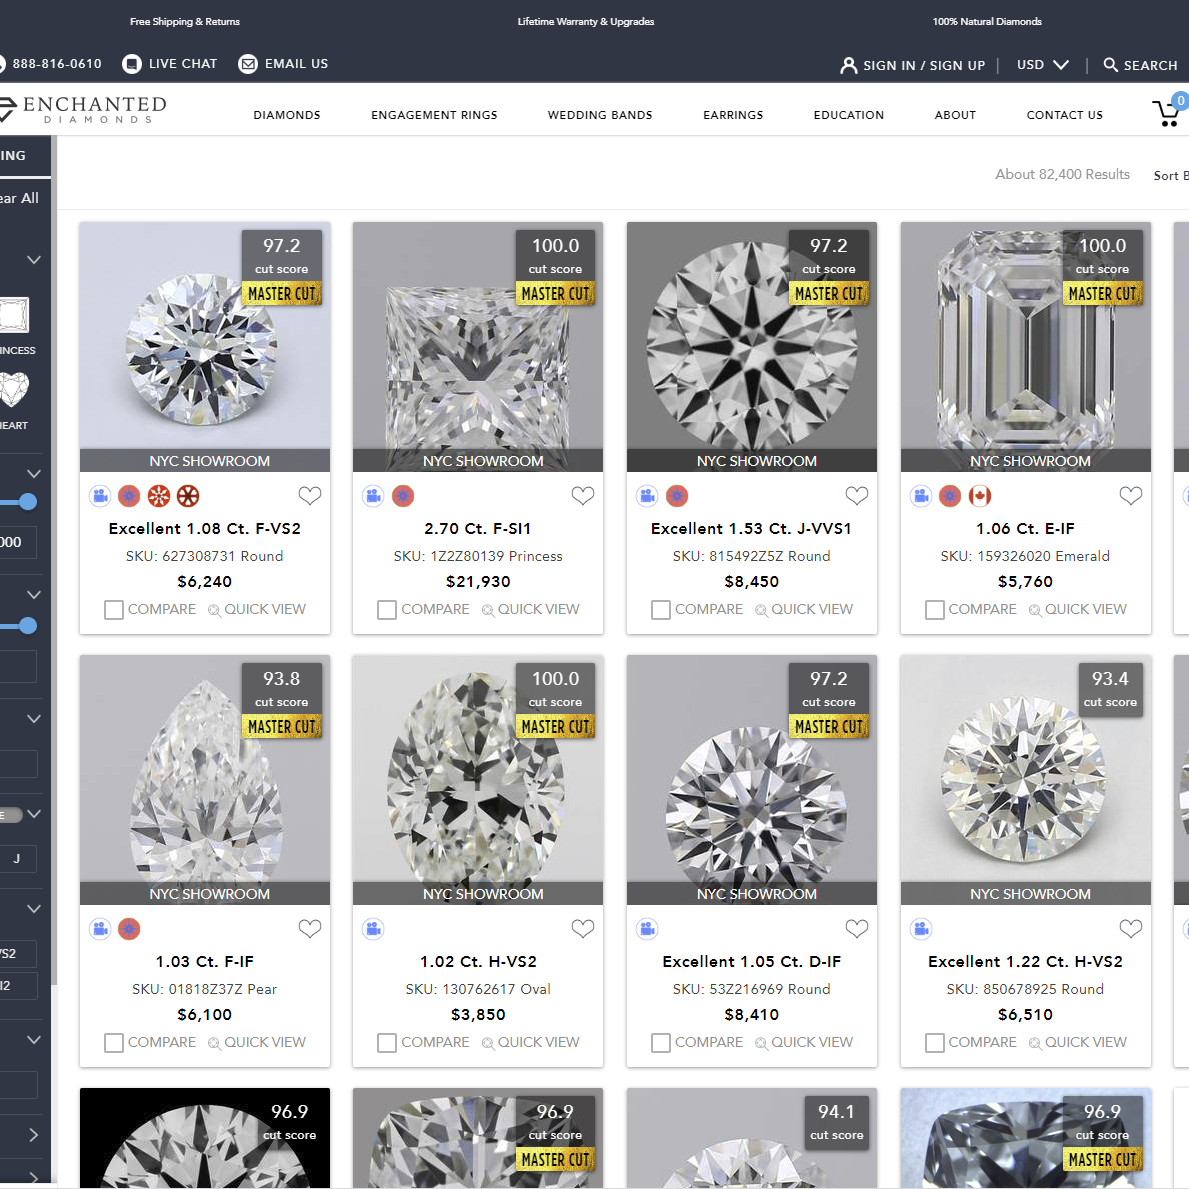Check Compare for 1.02 Ct. H-VS2 oval
Image resolution: width=1189 pixels, height=1189 pixels.
[x=387, y=1043]
